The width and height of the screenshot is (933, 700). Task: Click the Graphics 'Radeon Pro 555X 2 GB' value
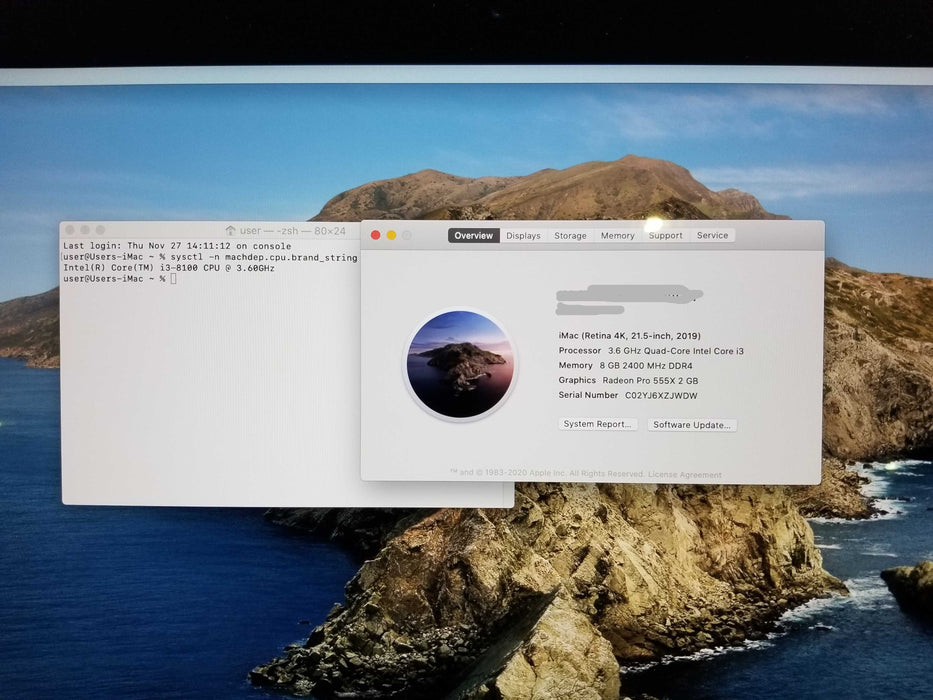(650, 381)
